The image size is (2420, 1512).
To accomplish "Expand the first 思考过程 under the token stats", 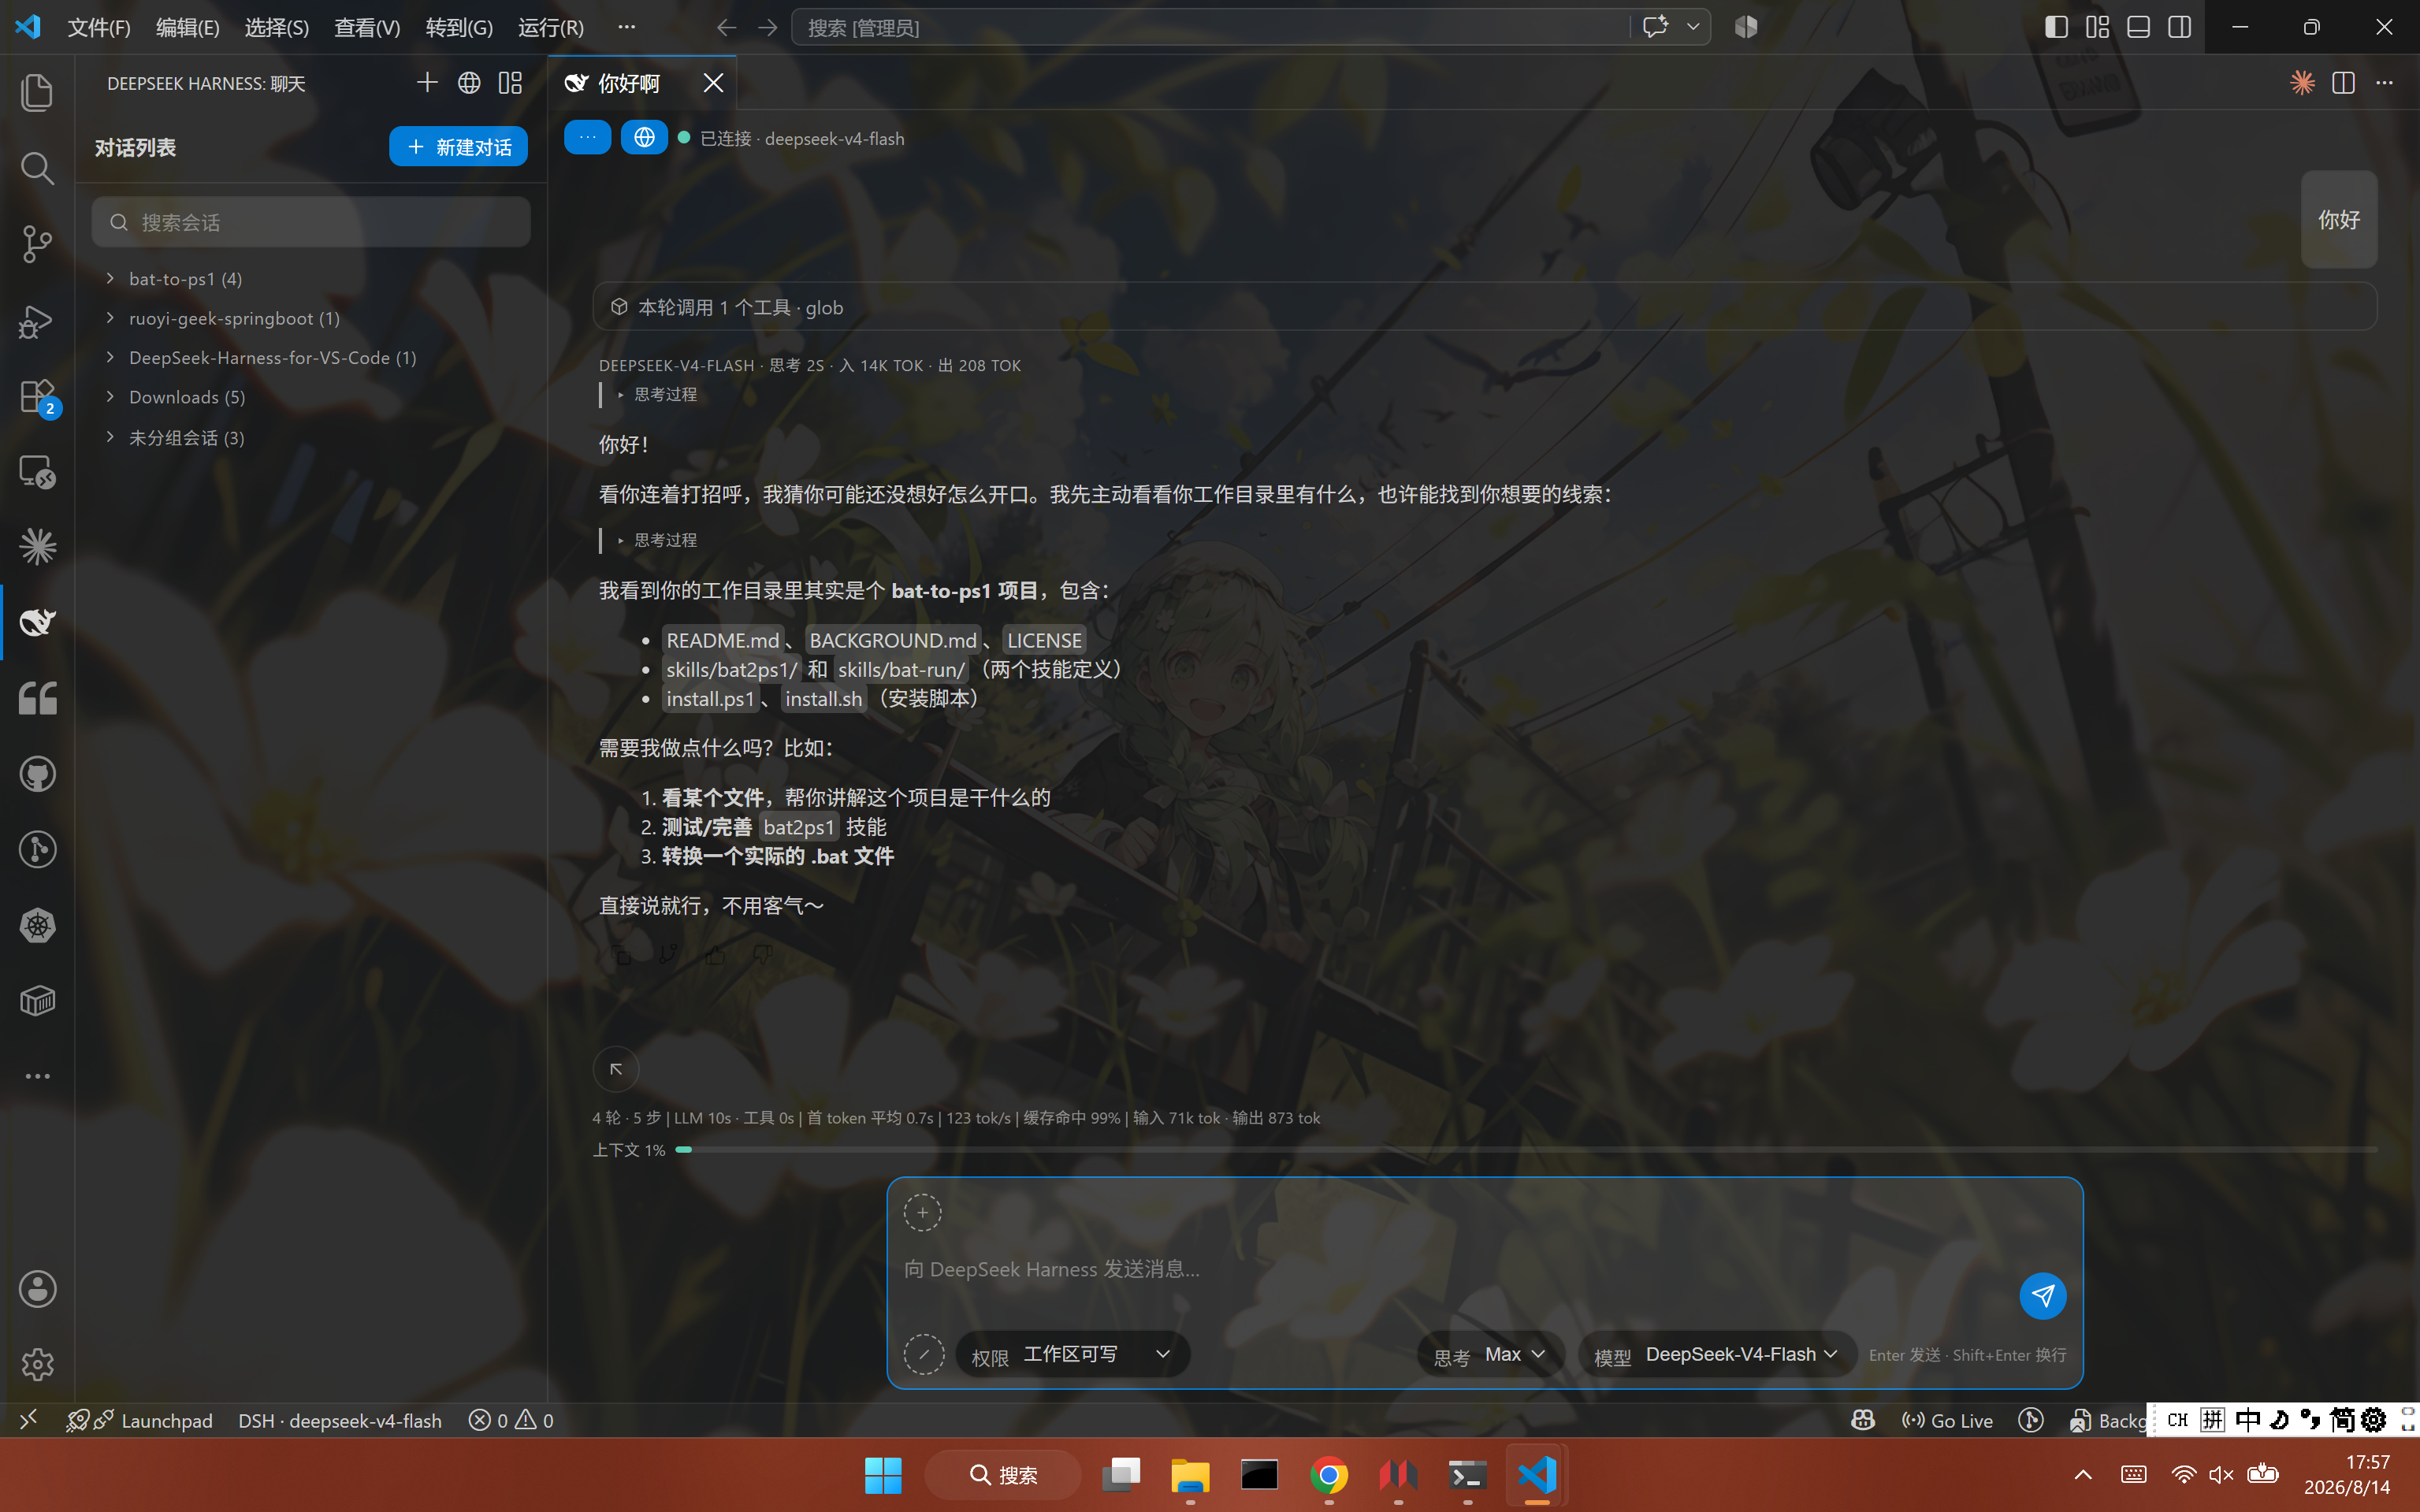I will [657, 395].
